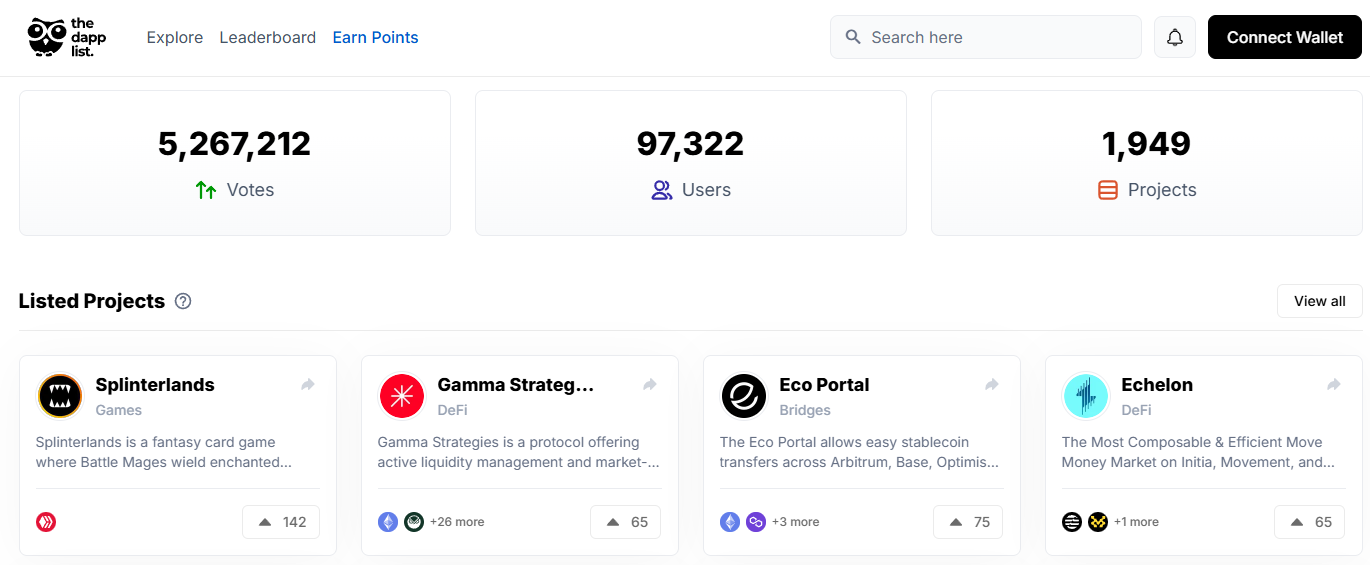Share the Splinterlands project via arrow icon
1370x565 pixels.
[x=308, y=385]
